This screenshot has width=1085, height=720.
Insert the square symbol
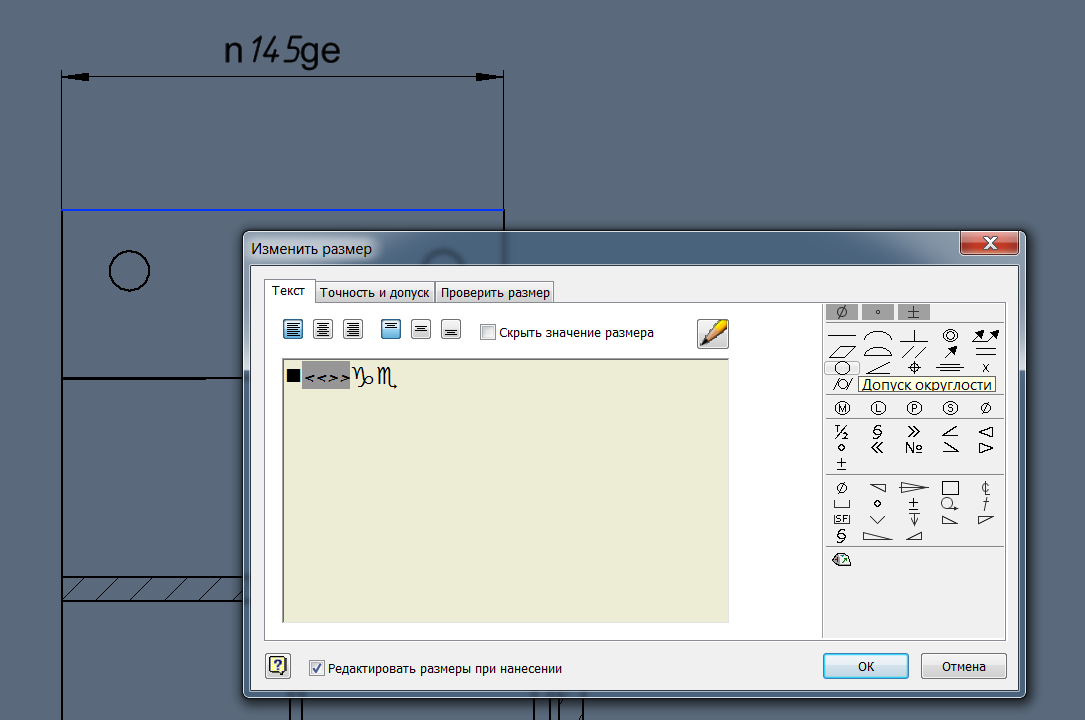point(950,488)
